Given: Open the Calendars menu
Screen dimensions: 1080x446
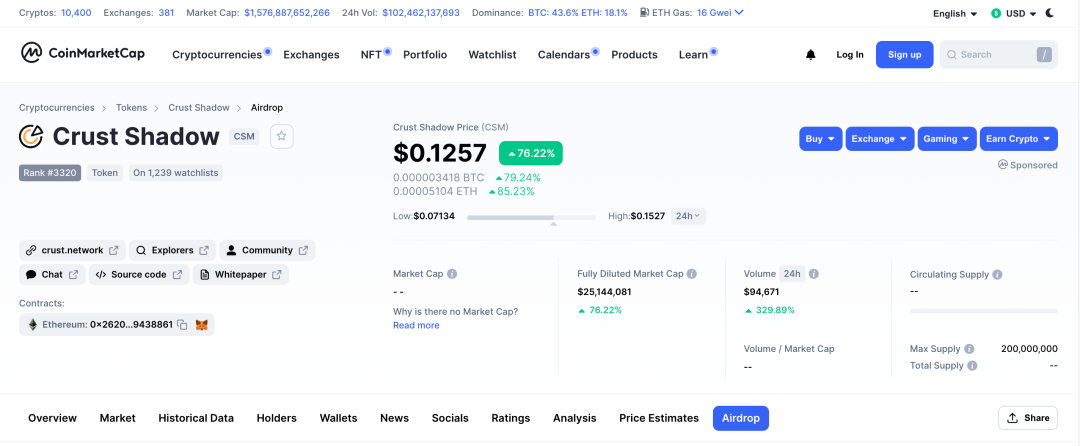Looking at the screenshot, I should [x=564, y=55].
